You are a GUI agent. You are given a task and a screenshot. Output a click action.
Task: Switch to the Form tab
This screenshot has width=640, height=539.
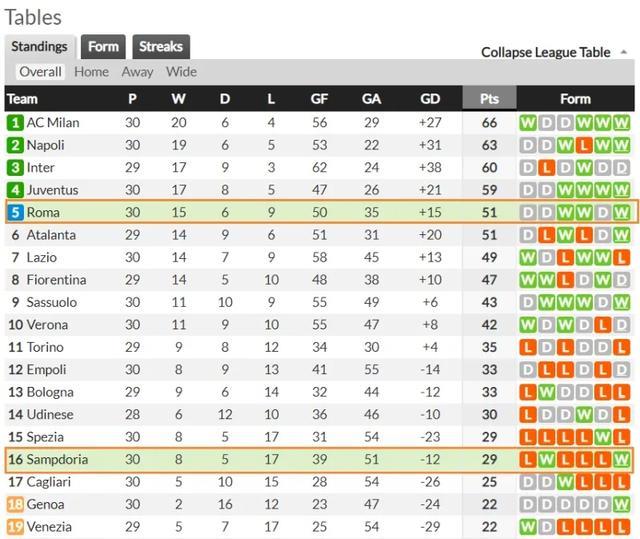(103, 47)
